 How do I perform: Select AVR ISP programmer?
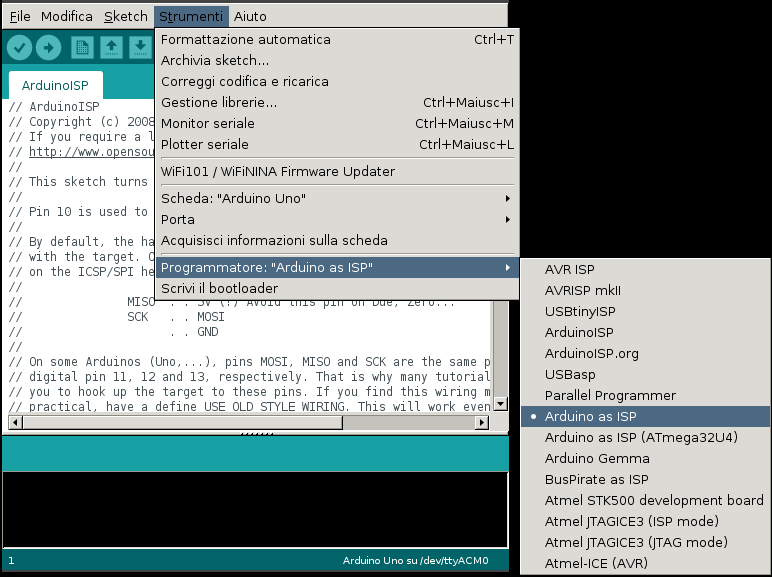tap(645, 269)
